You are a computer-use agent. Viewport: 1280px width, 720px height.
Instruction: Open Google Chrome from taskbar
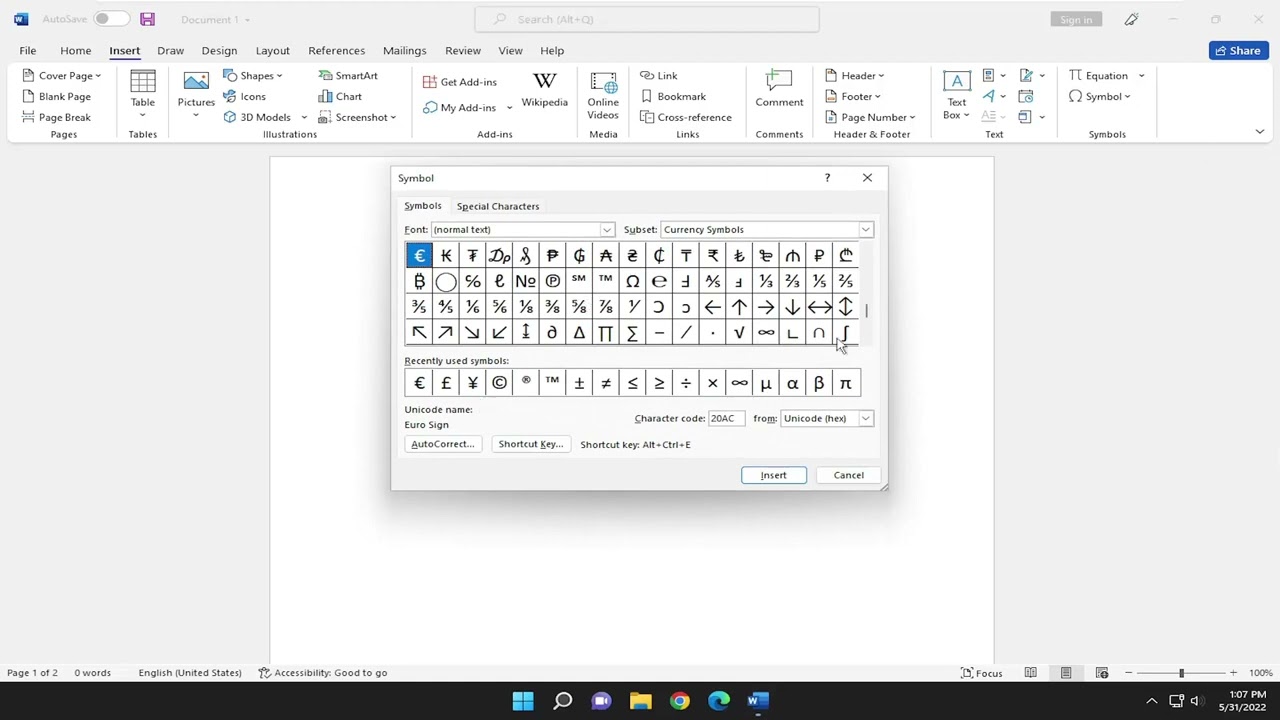point(679,700)
